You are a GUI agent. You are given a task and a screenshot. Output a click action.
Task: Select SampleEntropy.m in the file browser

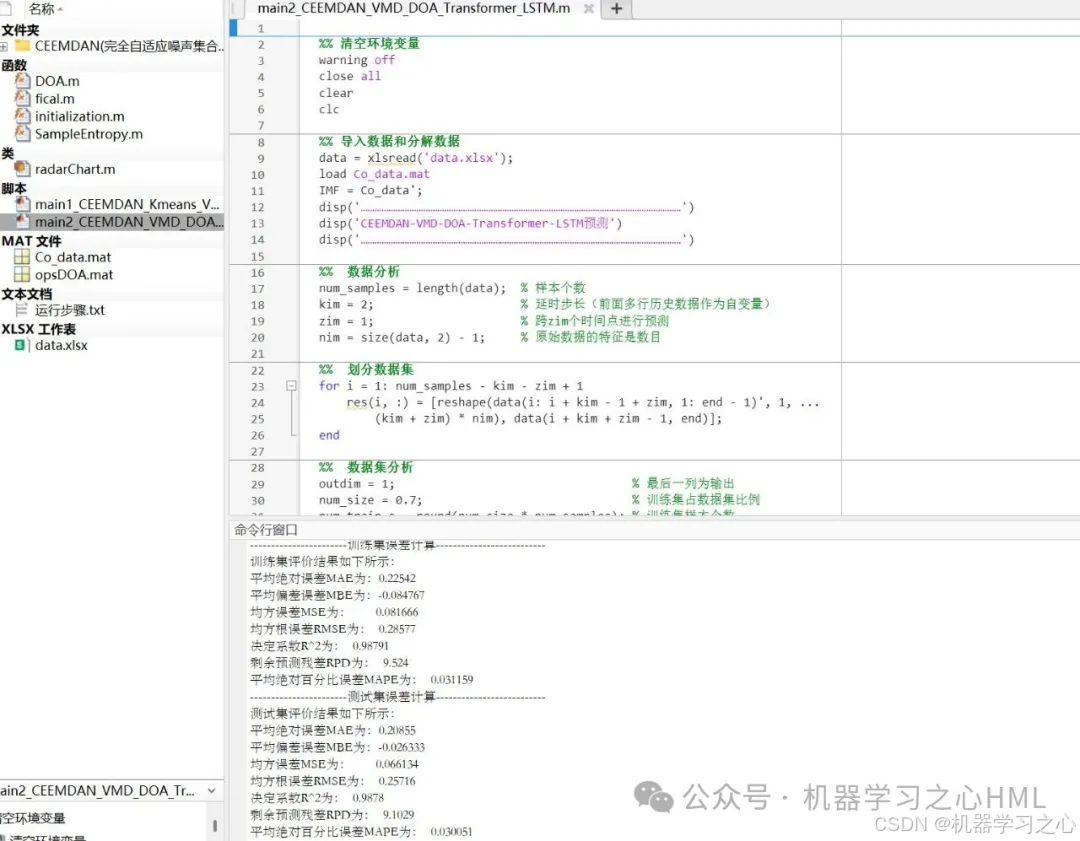tap(89, 134)
